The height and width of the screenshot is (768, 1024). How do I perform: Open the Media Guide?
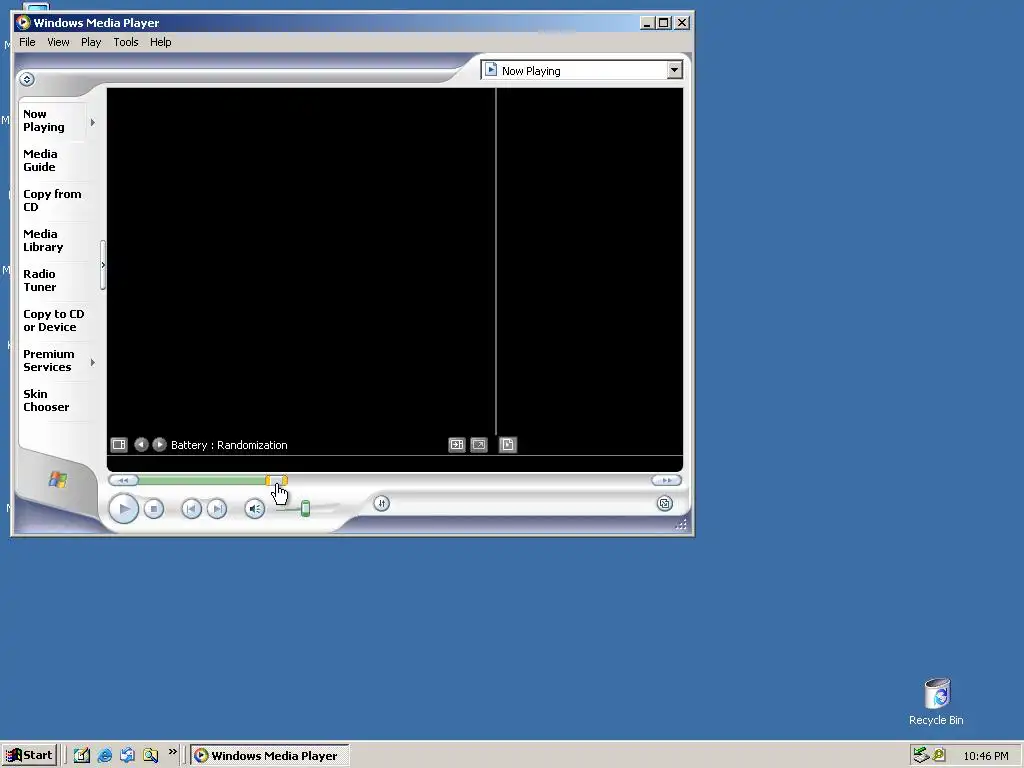(40, 161)
